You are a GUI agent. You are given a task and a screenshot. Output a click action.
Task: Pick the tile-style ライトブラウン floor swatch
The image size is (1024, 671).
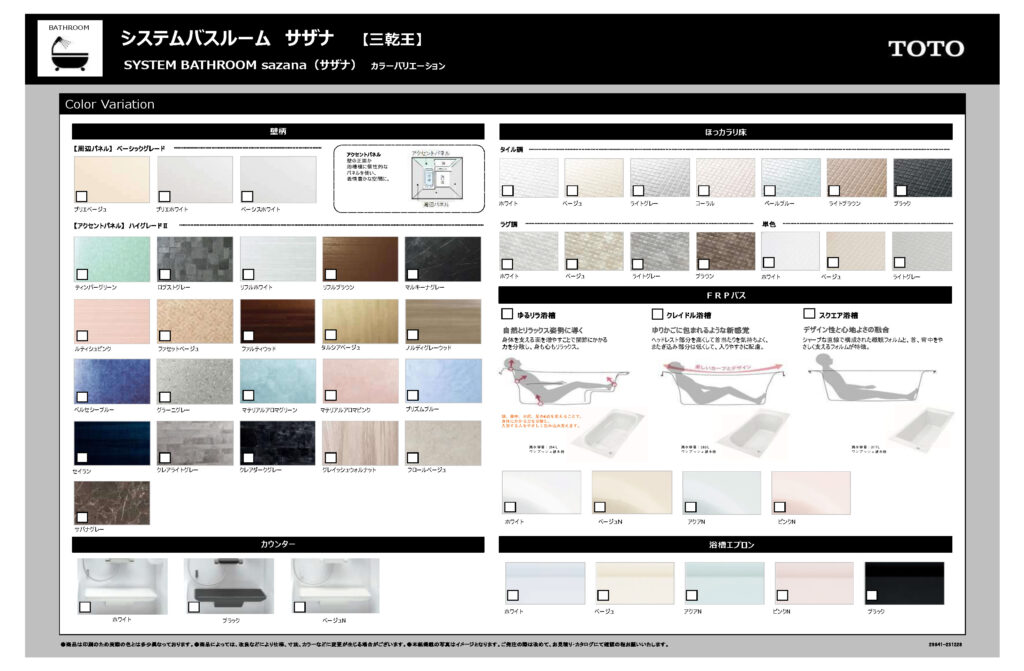pyautogui.click(x=856, y=178)
